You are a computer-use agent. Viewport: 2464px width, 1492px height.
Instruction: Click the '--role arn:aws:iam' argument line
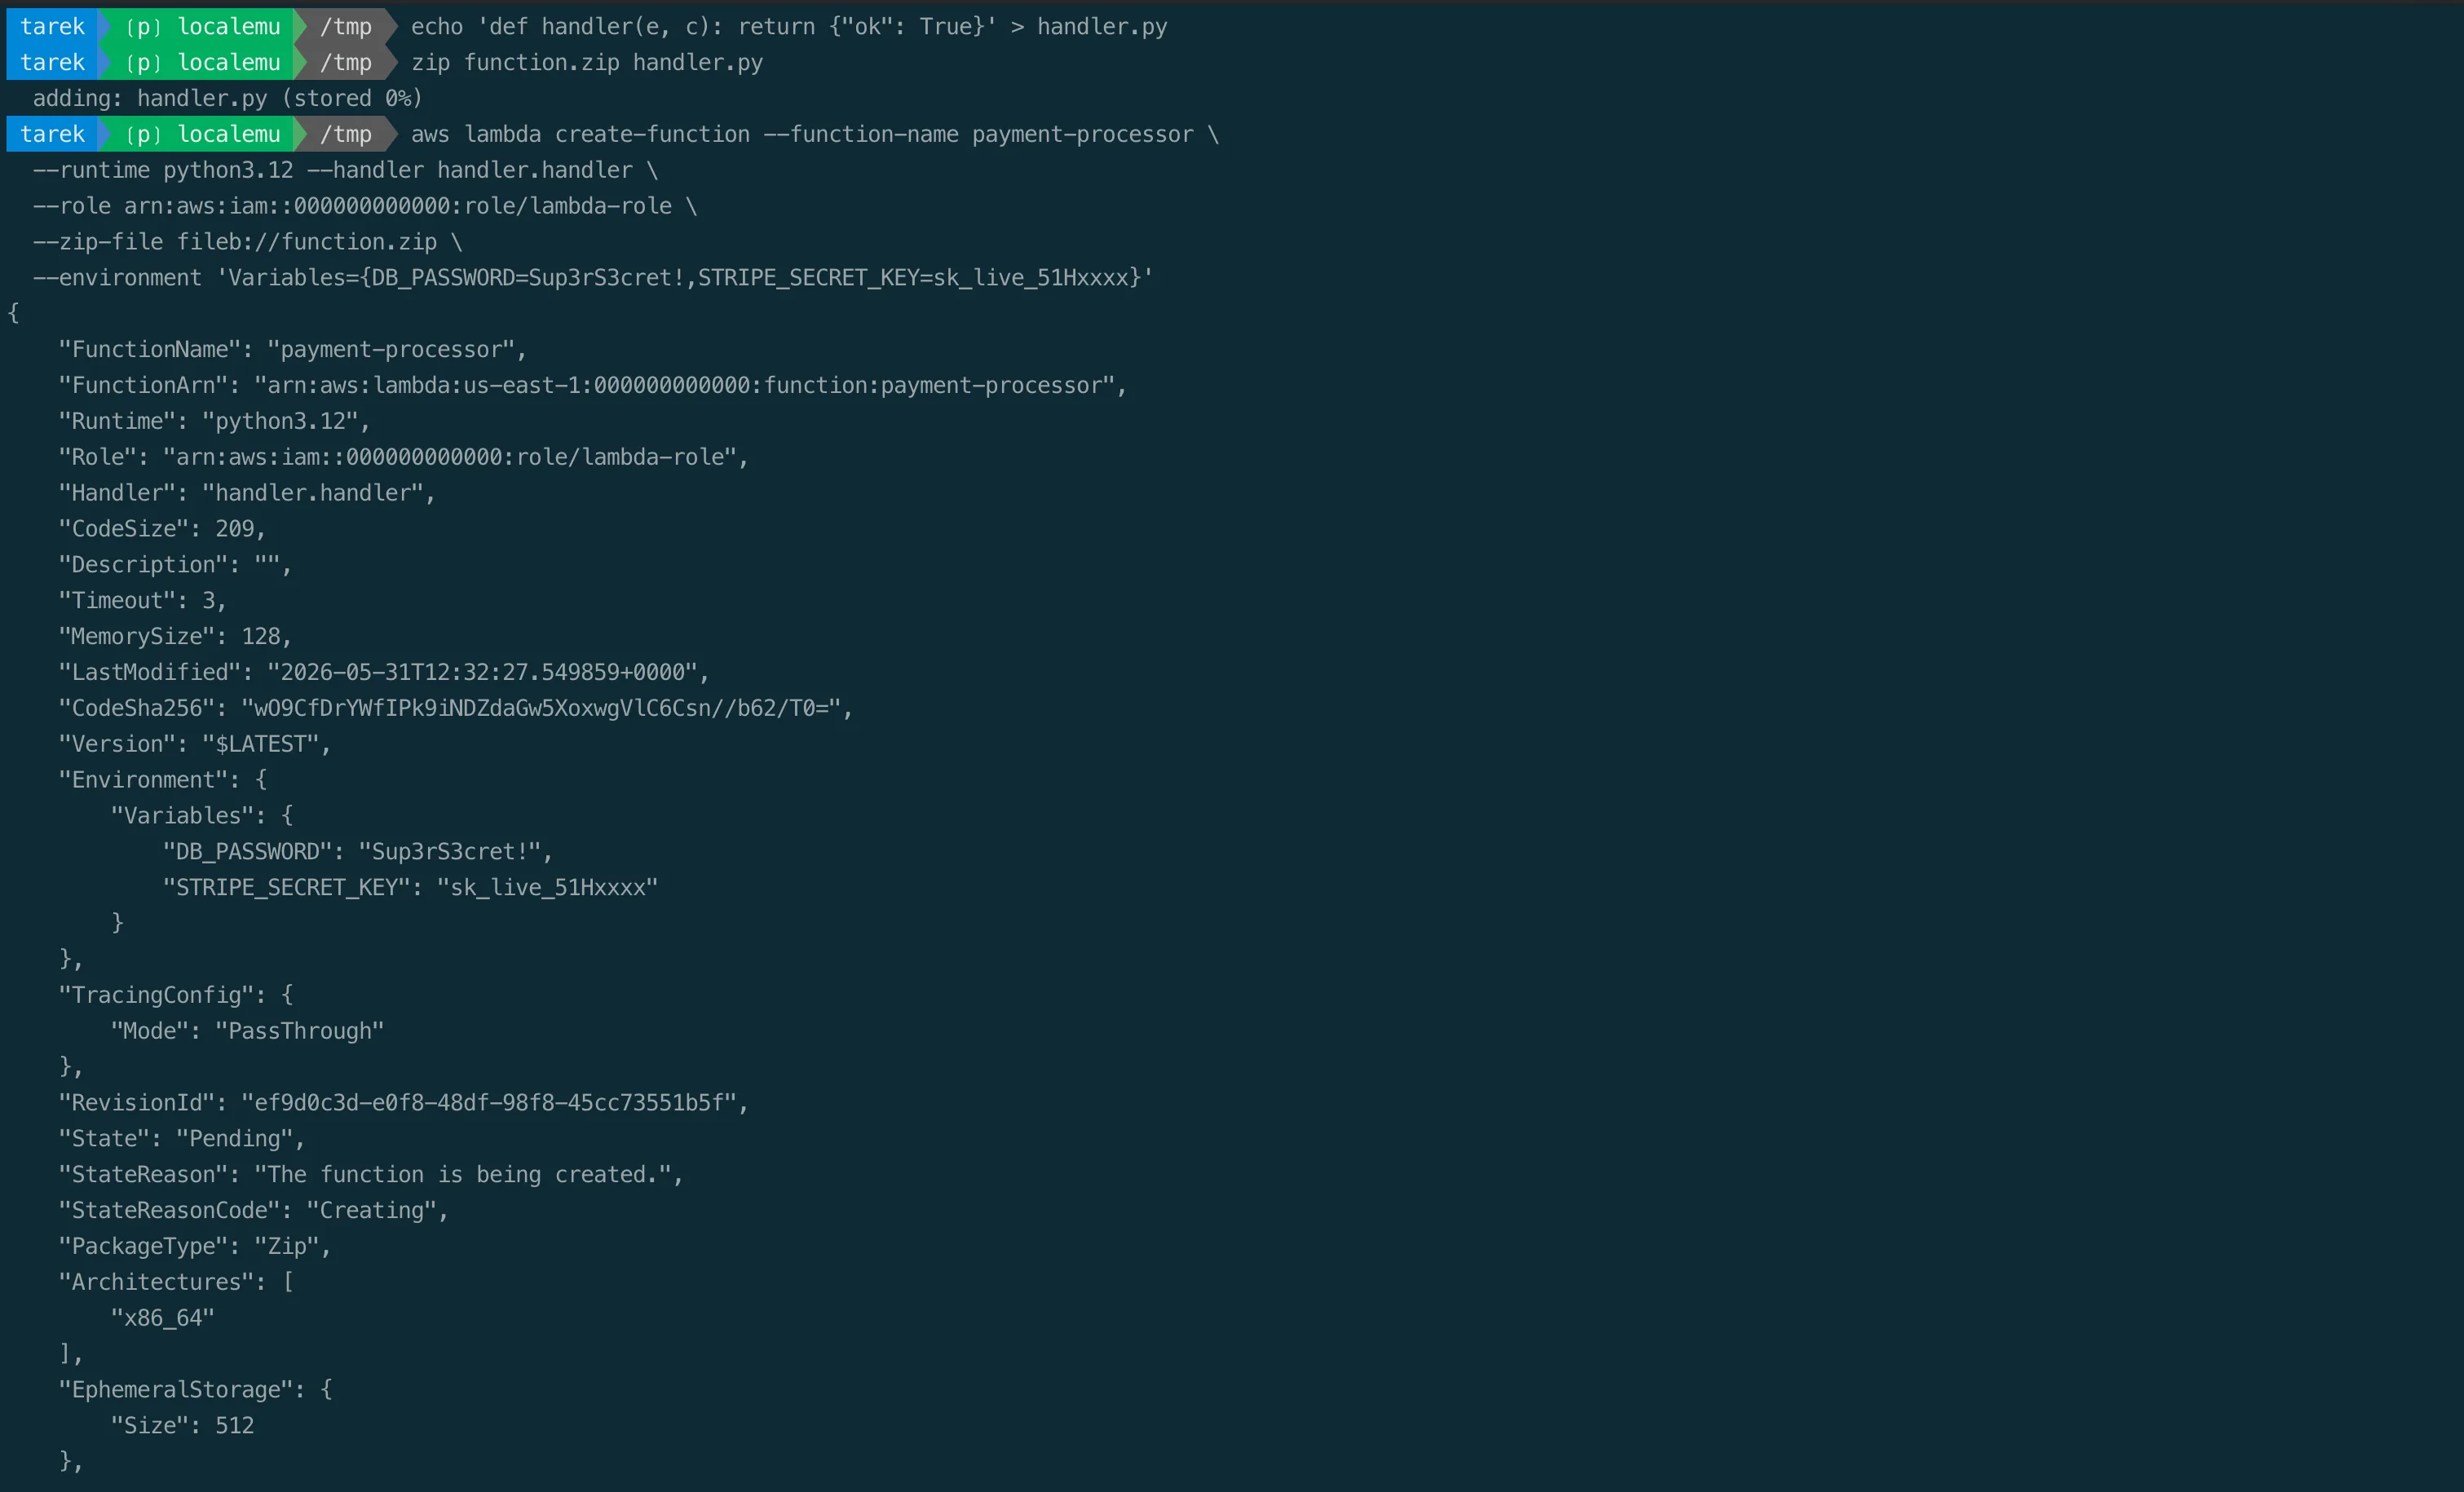click(x=364, y=207)
